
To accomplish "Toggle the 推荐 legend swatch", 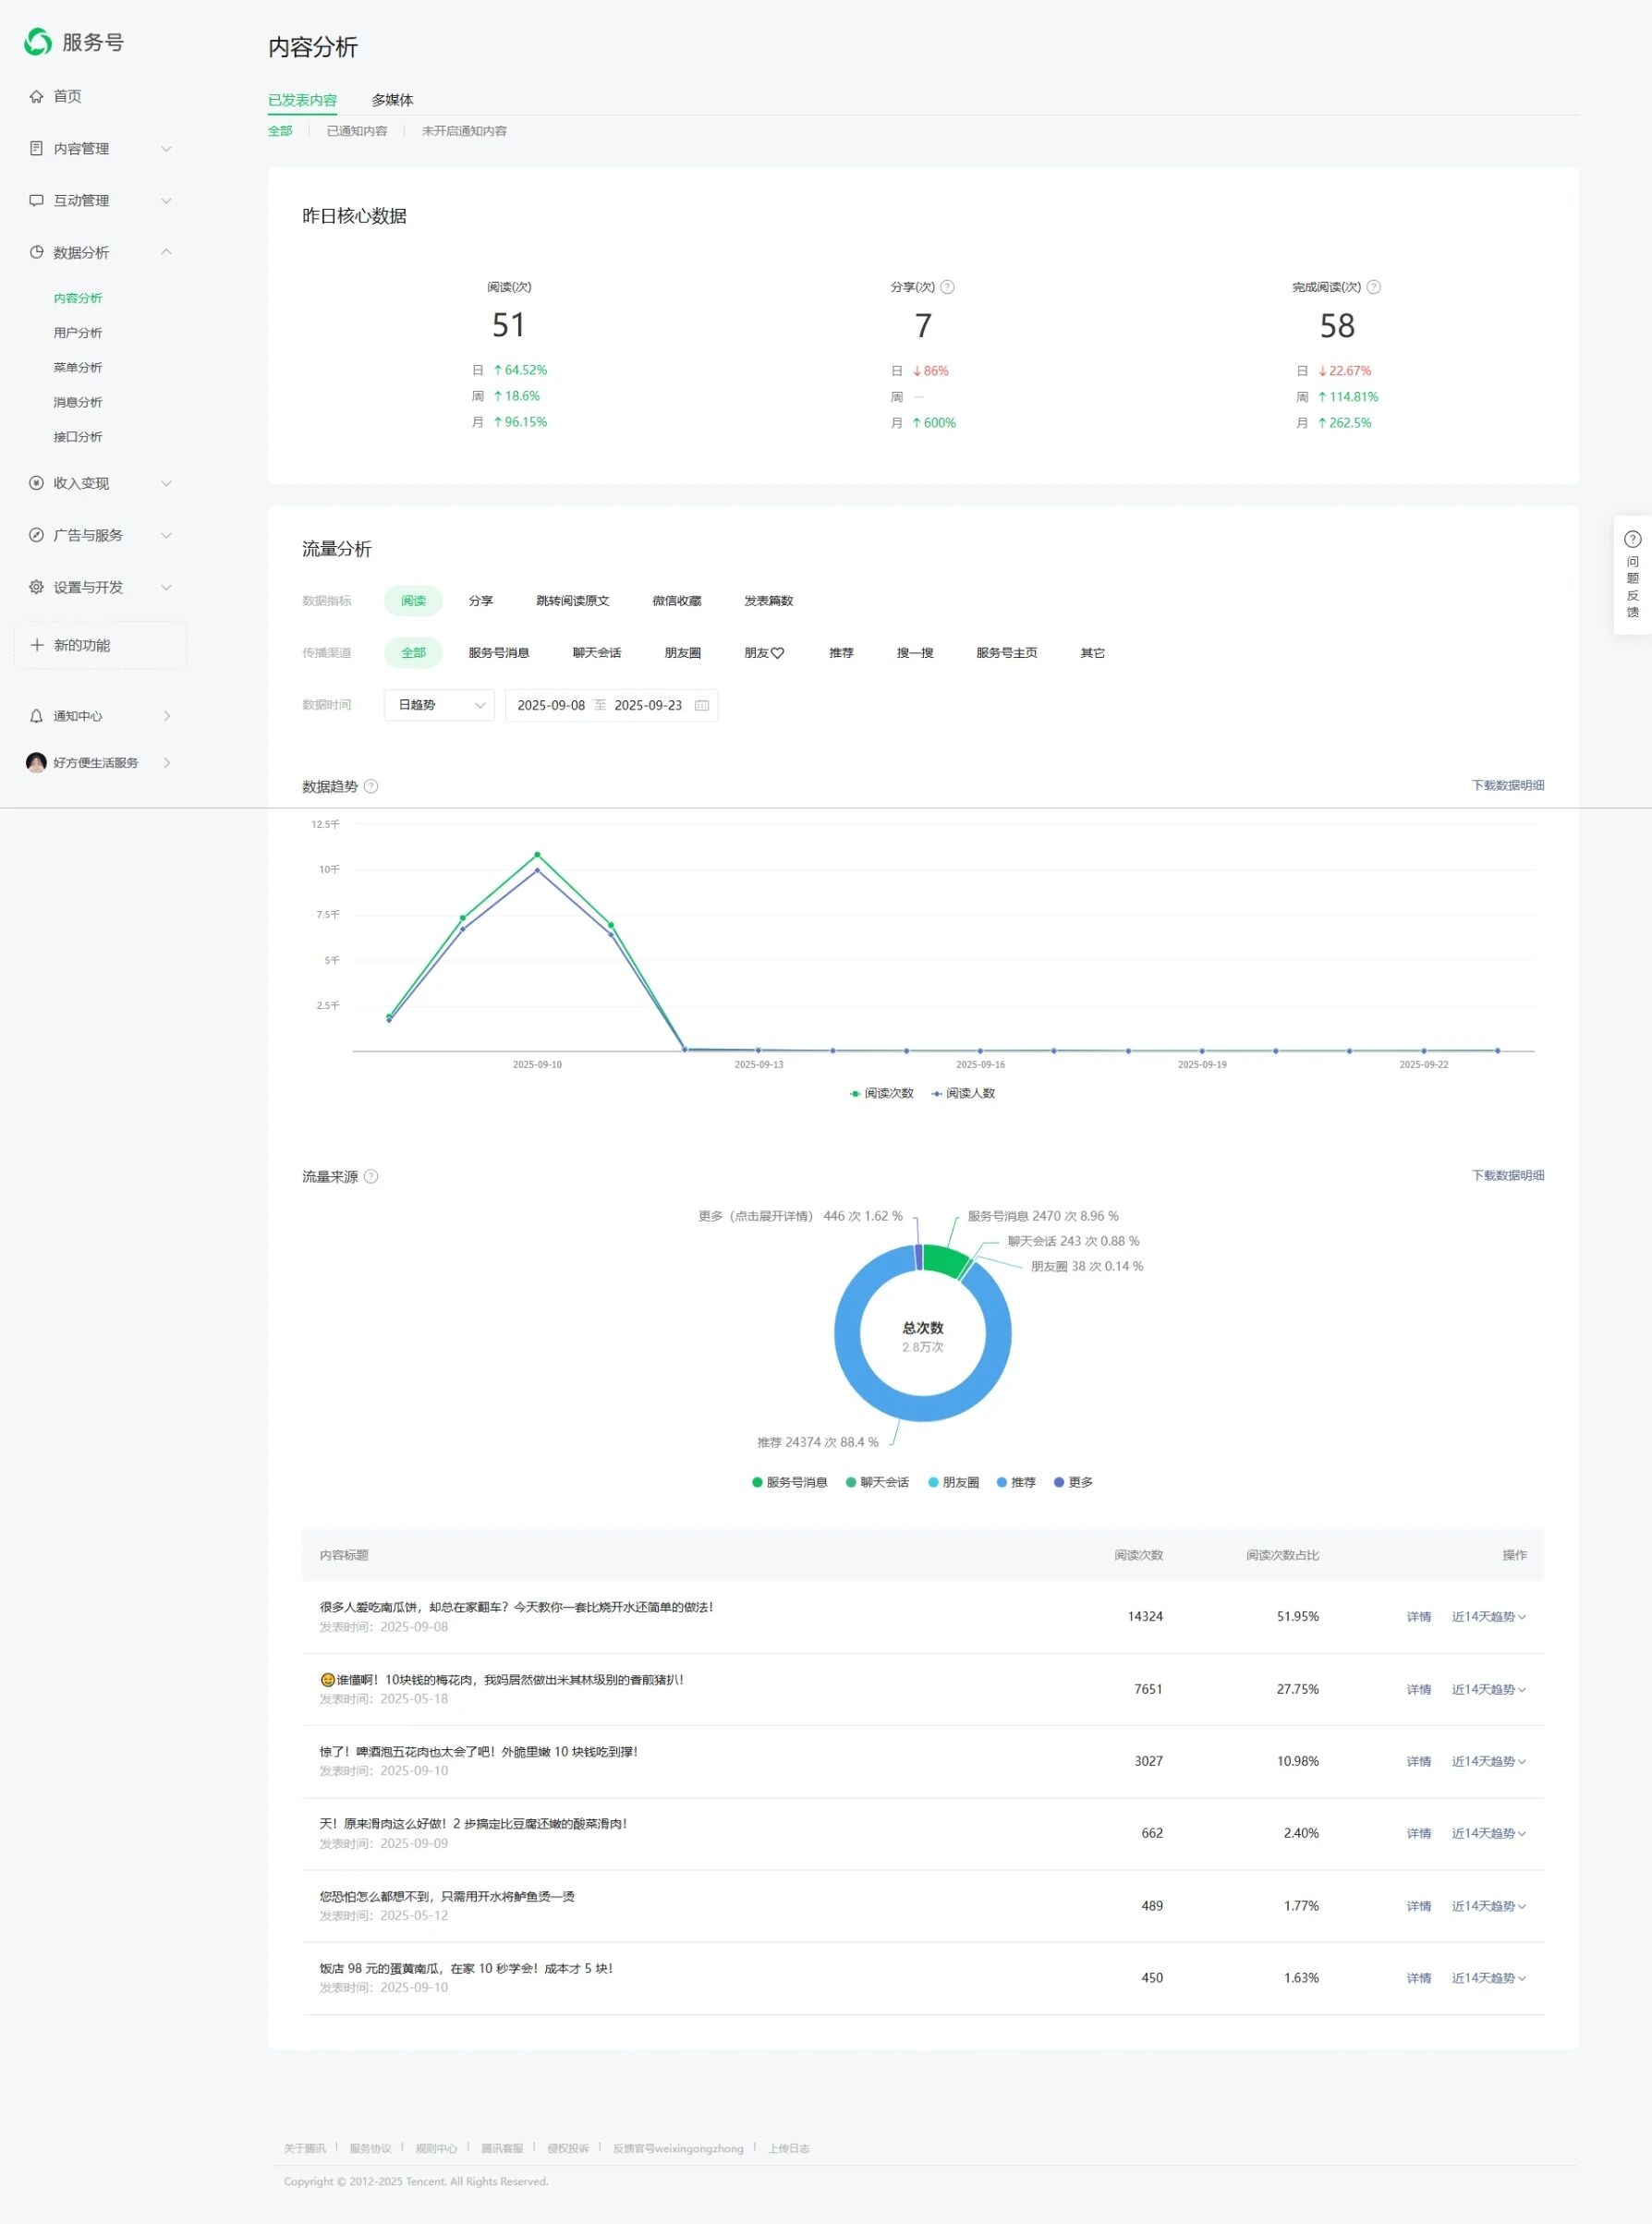I will click(x=1002, y=1482).
